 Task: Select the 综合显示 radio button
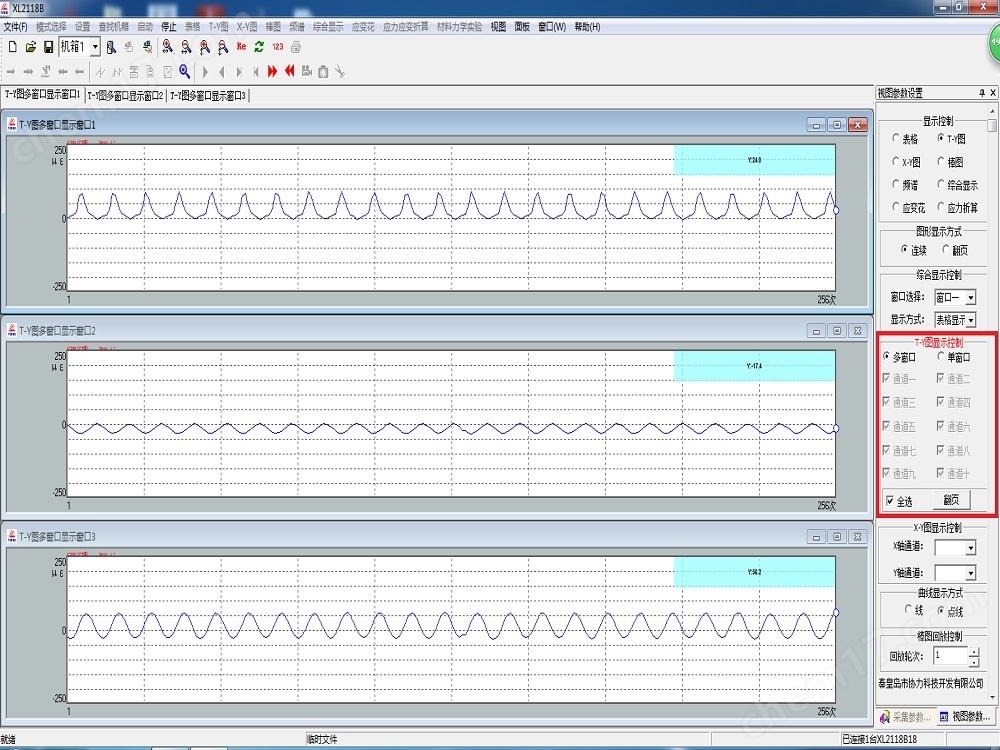click(x=941, y=185)
